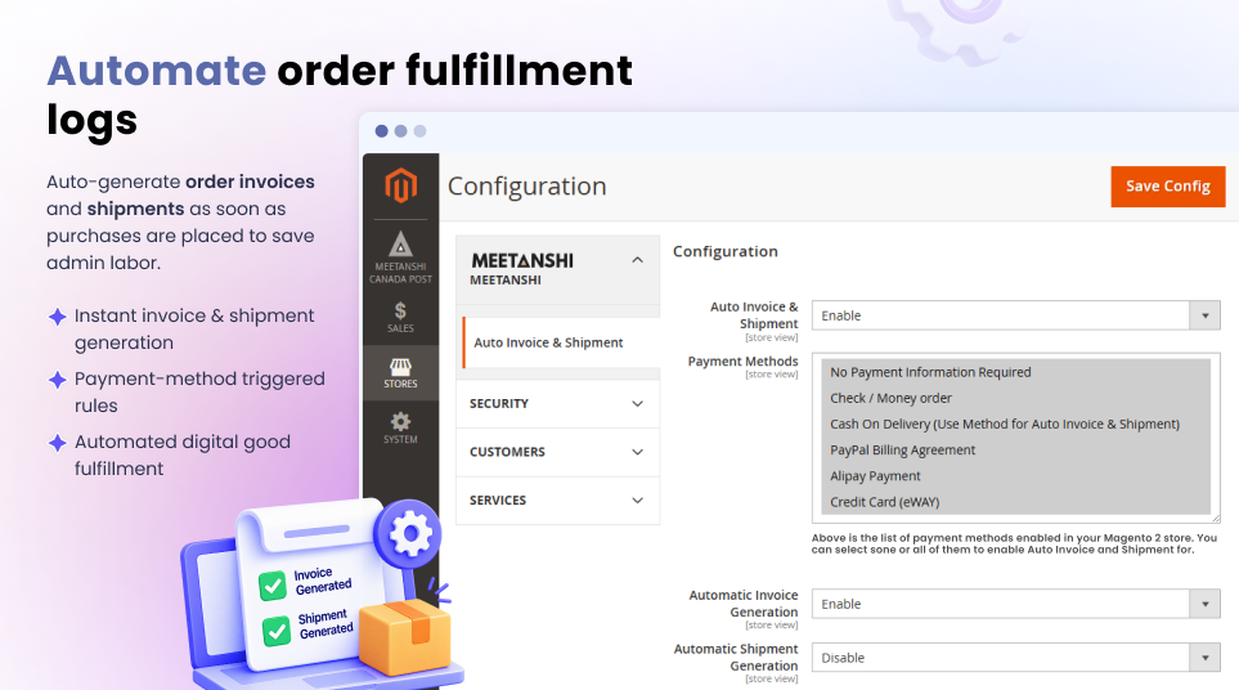
Task: Select No Payment Information Required option
Action: pyautogui.click(x=1016, y=372)
